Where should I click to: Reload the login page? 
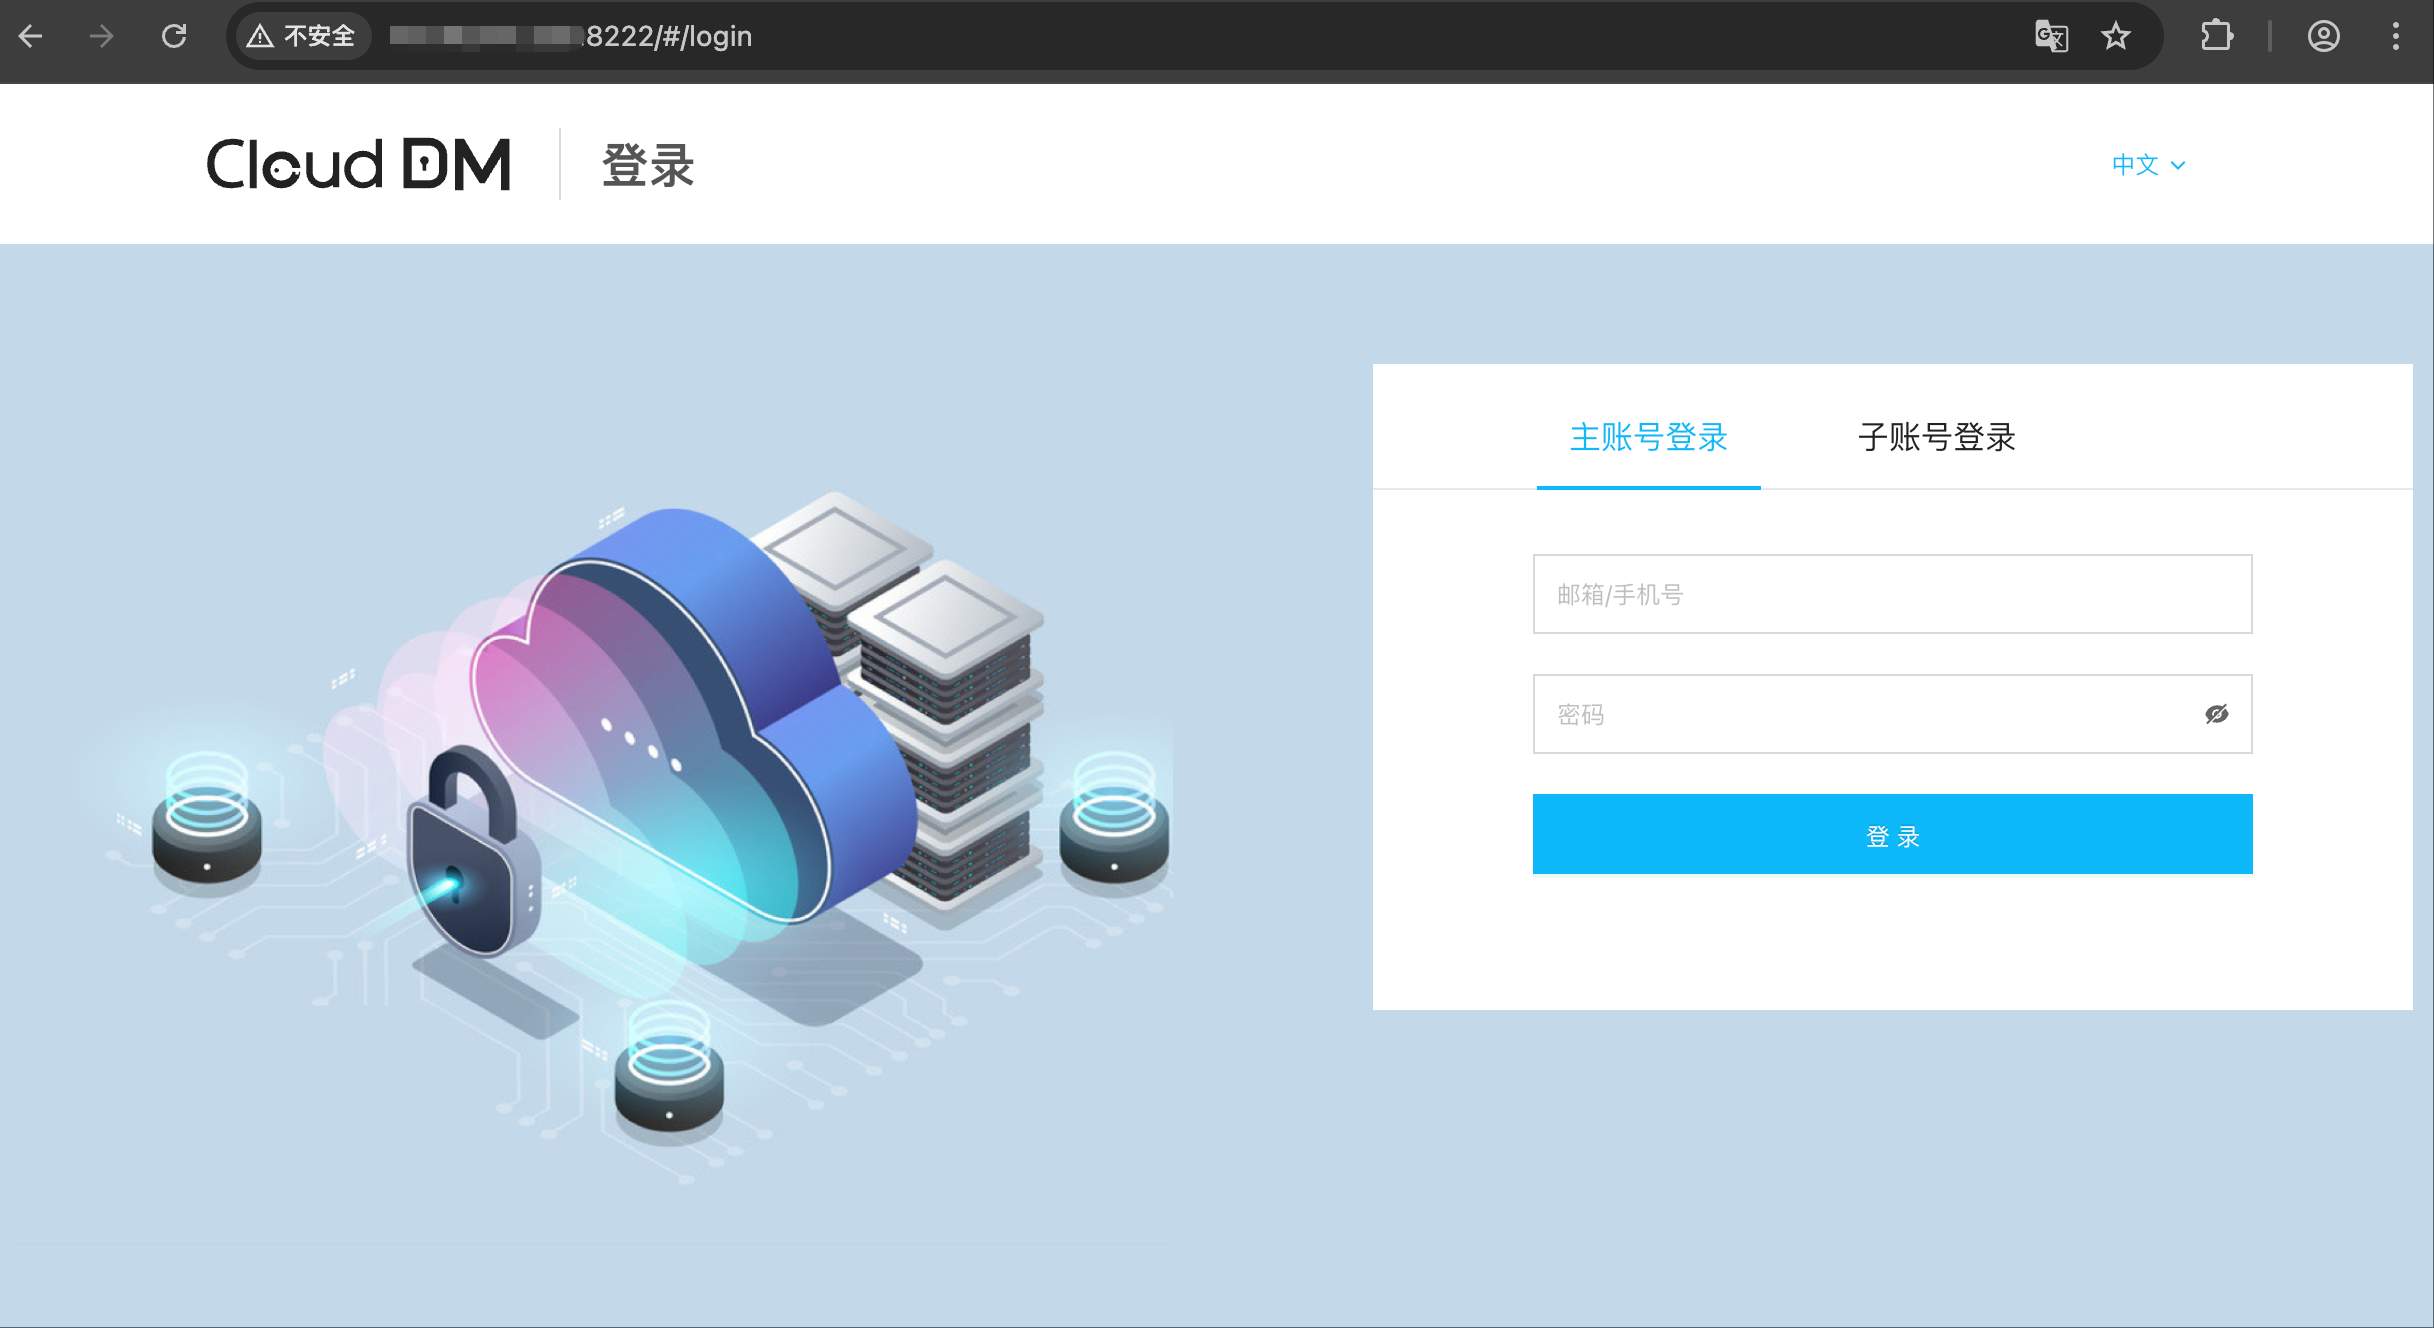click(x=174, y=37)
